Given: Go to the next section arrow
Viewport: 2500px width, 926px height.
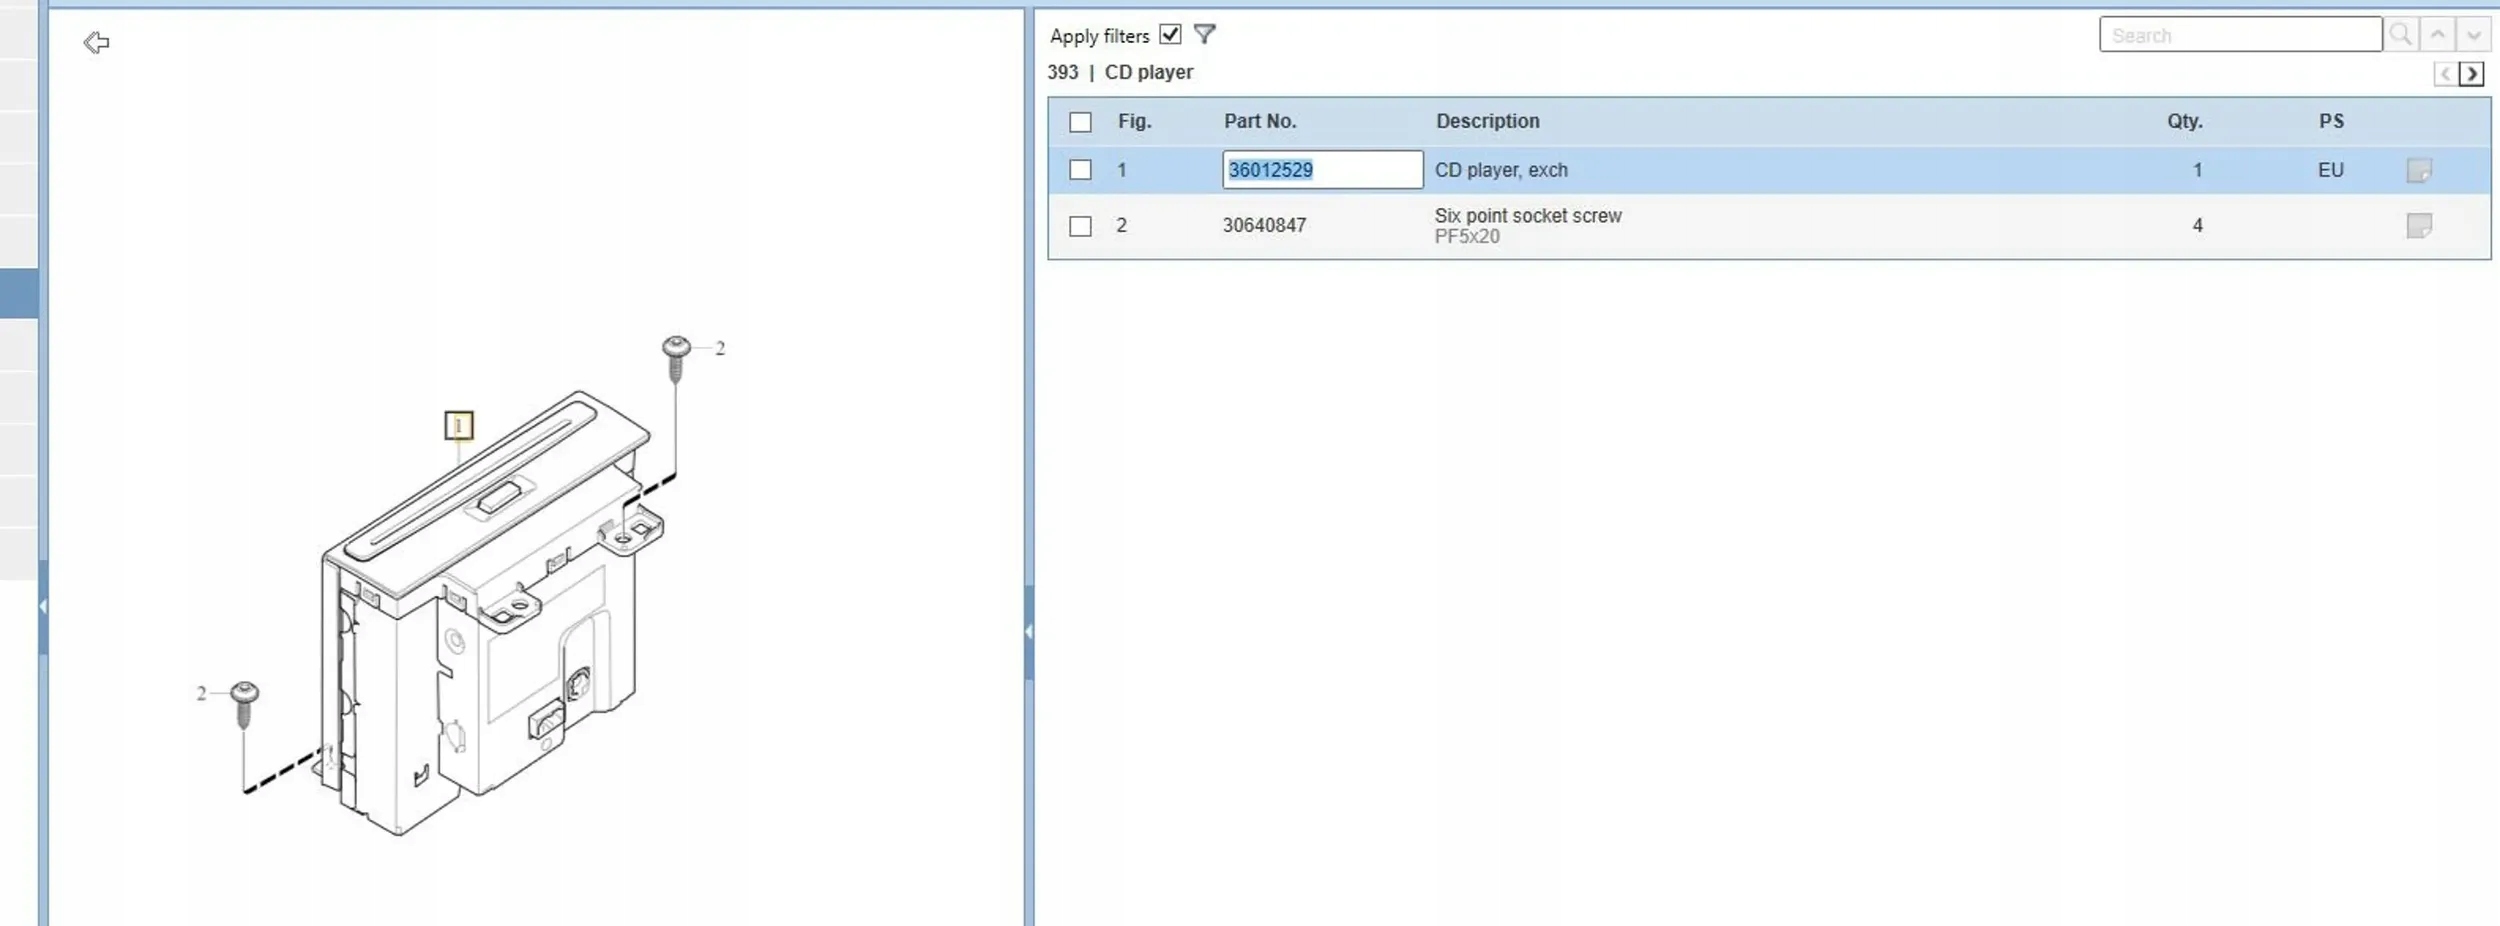Looking at the screenshot, I should (2471, 74).
